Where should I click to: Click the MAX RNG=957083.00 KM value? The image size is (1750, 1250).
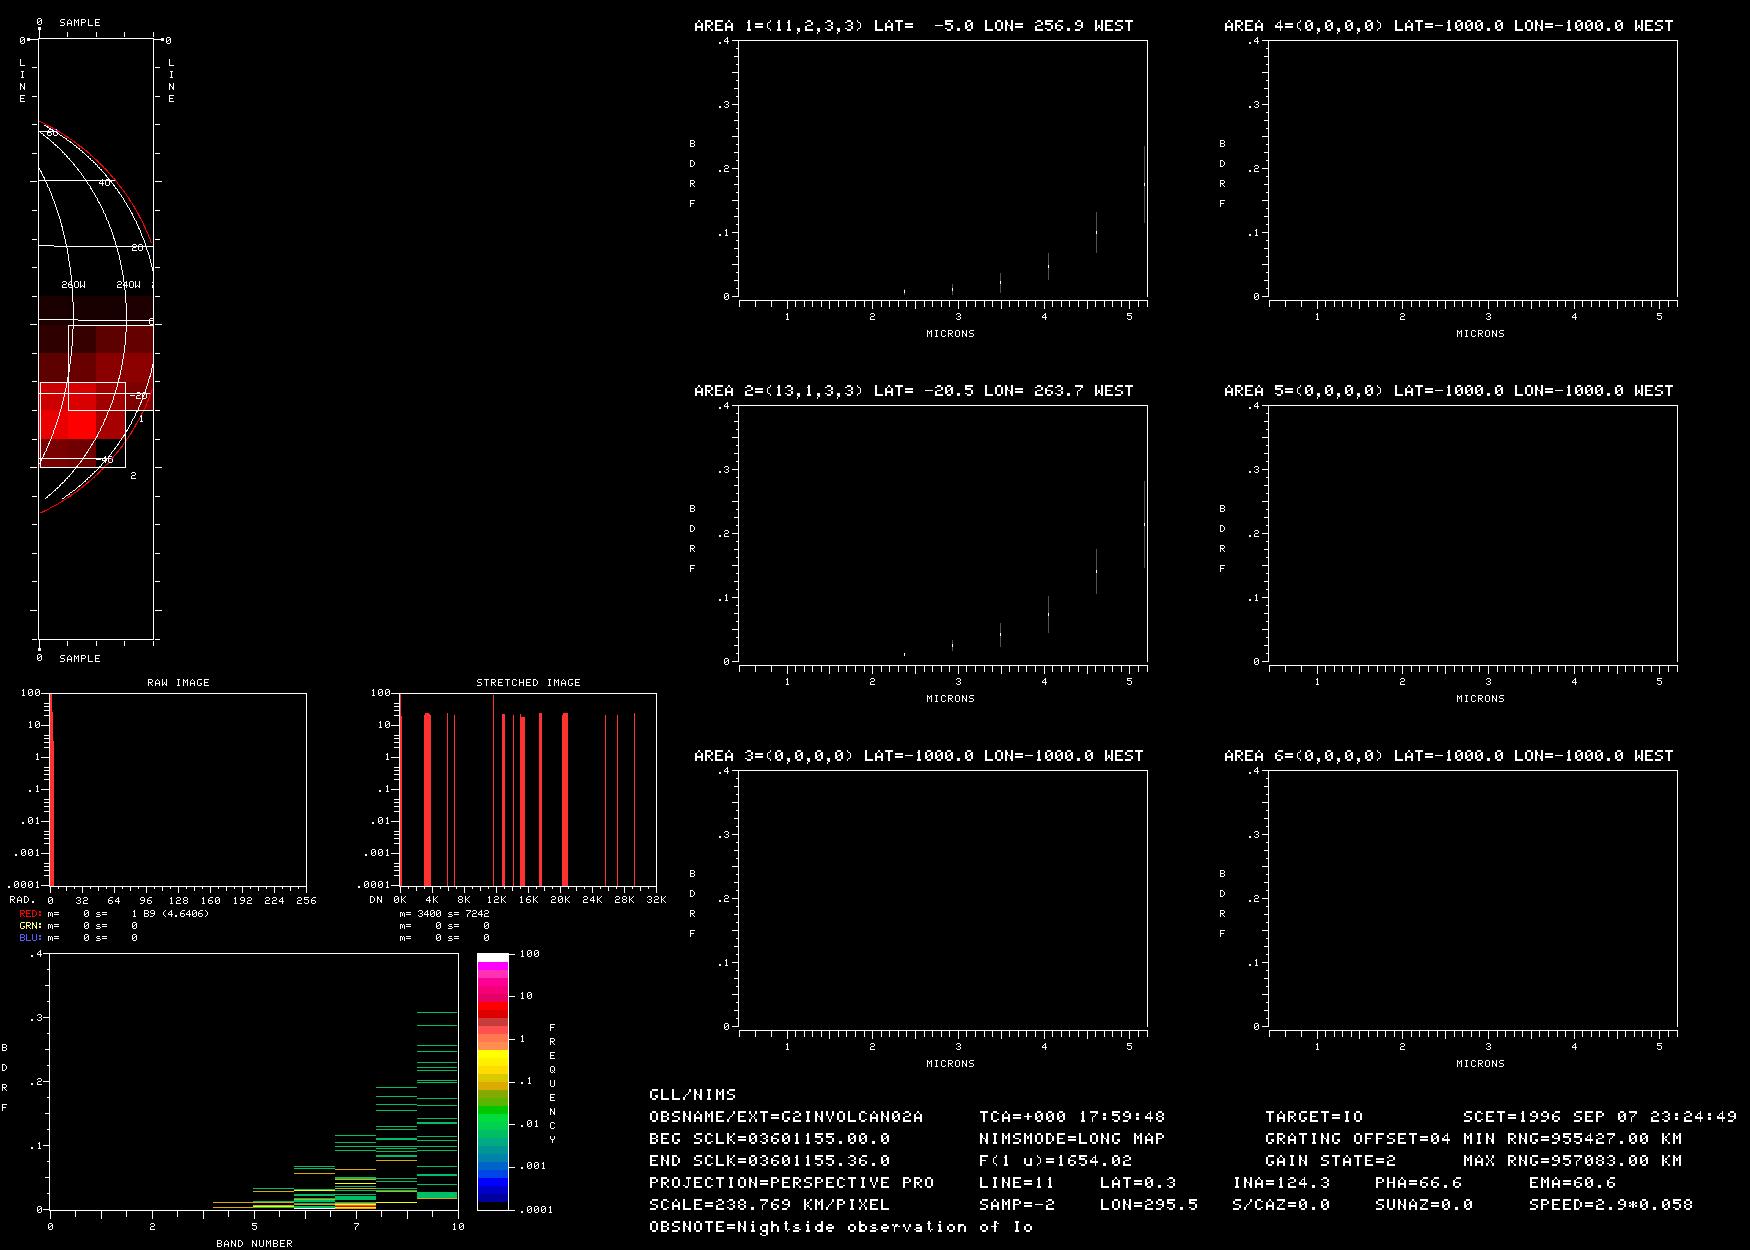1573,1161
